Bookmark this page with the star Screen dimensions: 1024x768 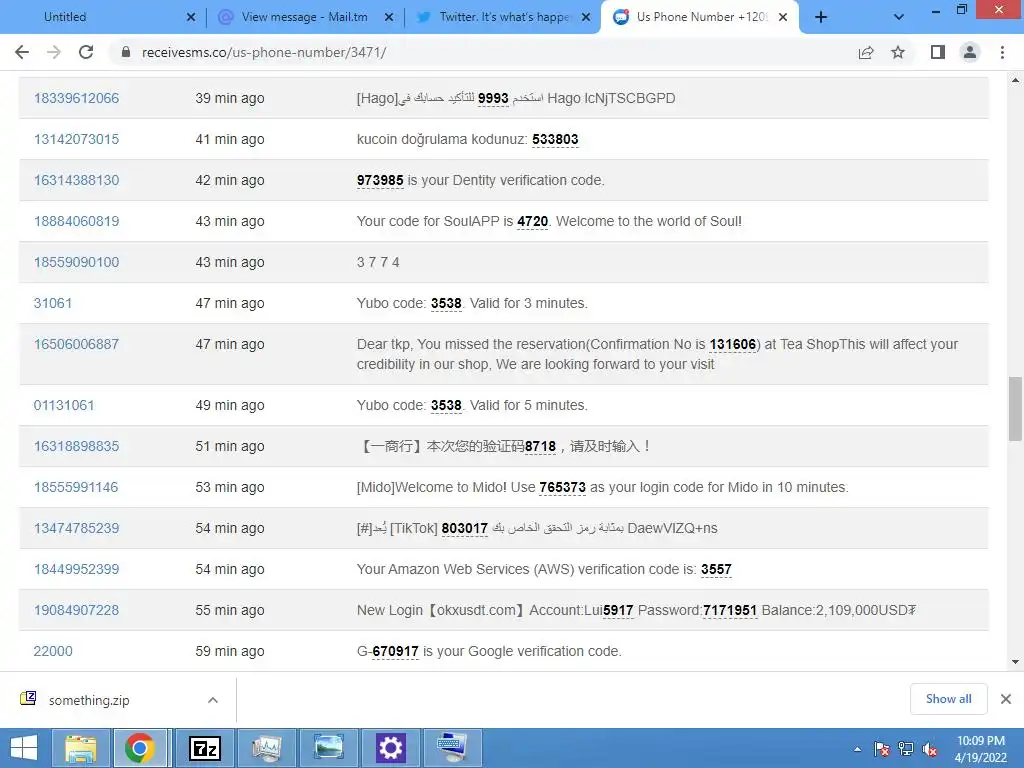click(898, 52)
